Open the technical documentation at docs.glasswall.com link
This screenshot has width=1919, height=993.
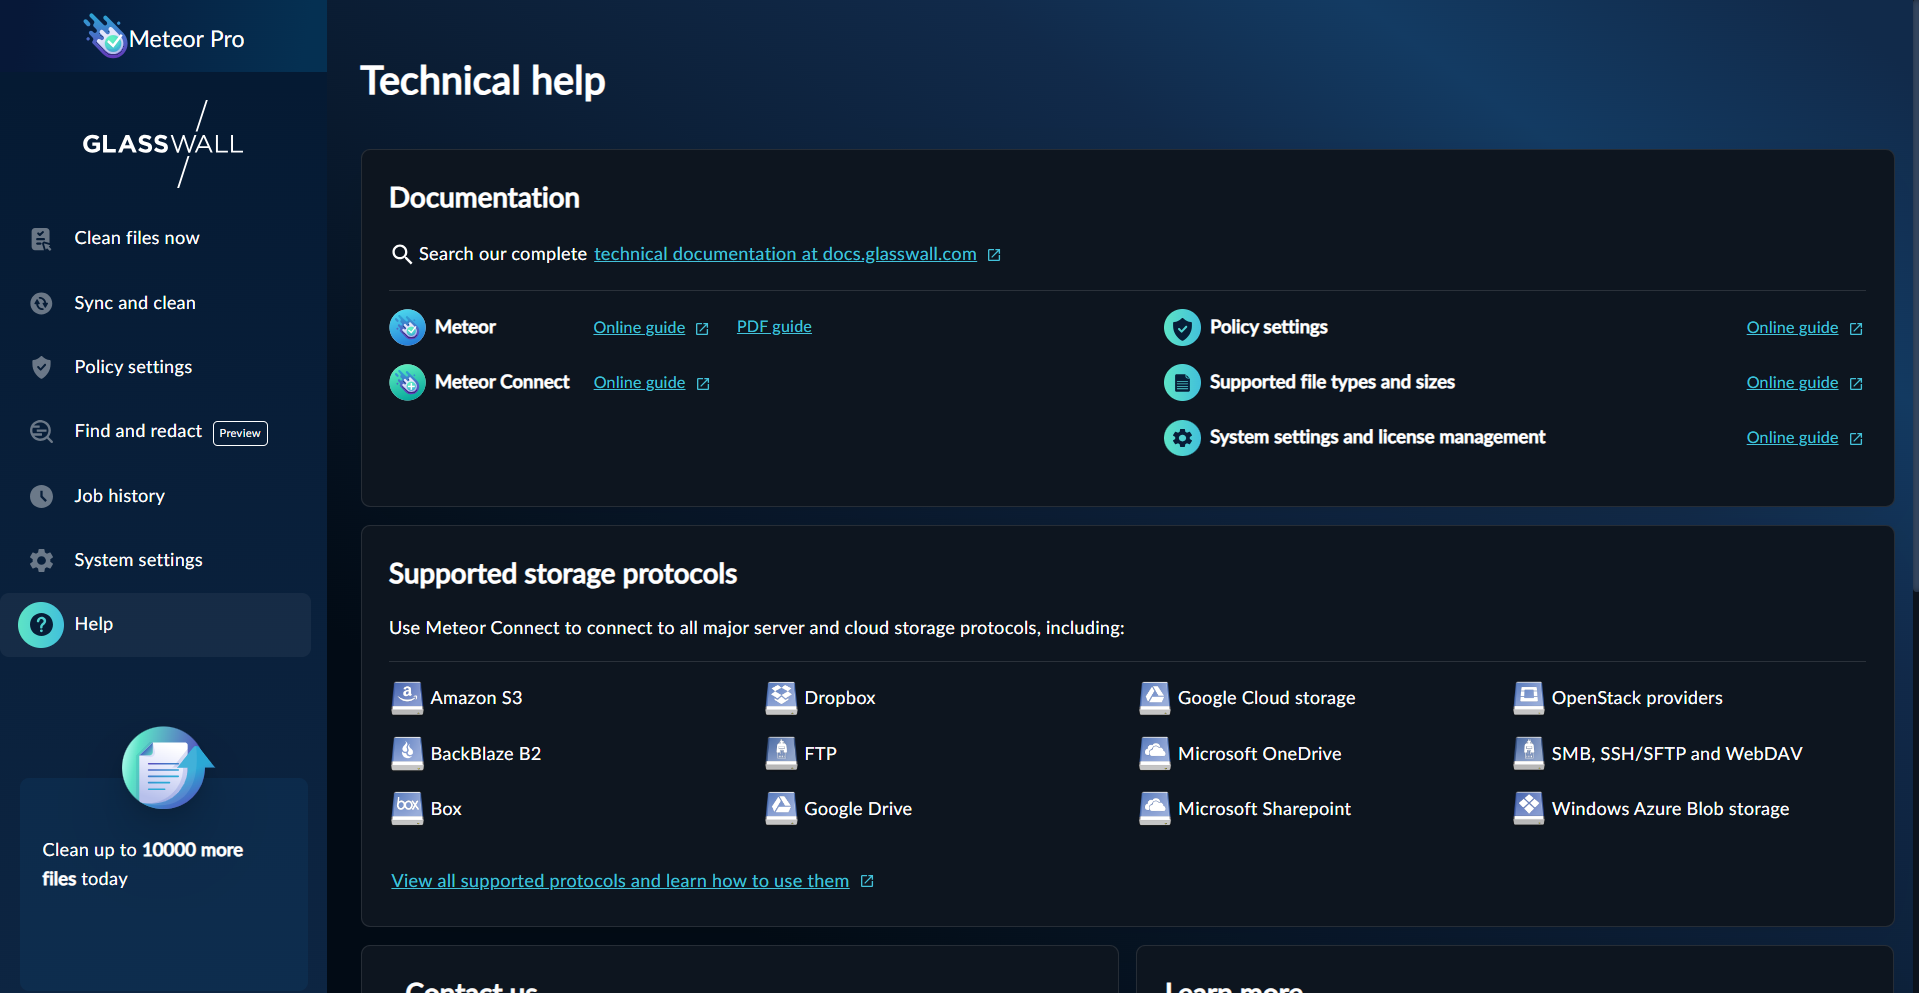coord(785,254)
